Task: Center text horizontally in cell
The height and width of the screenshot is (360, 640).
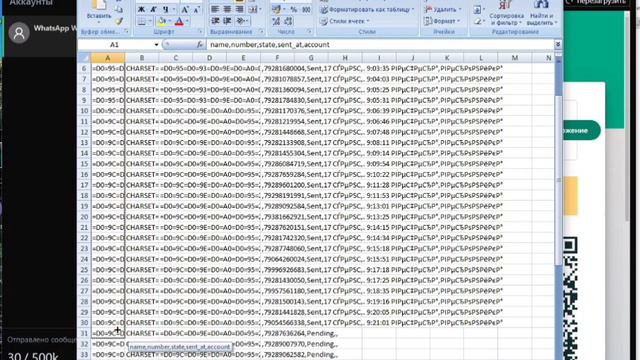Action: pos(227,9)
